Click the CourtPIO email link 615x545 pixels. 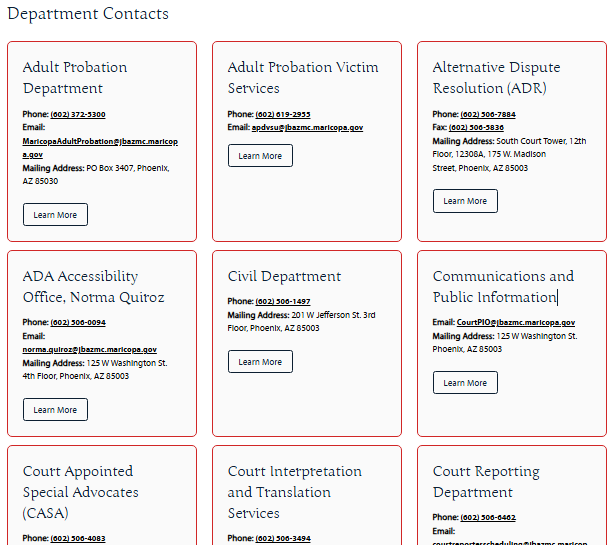(x=516, y=323)
